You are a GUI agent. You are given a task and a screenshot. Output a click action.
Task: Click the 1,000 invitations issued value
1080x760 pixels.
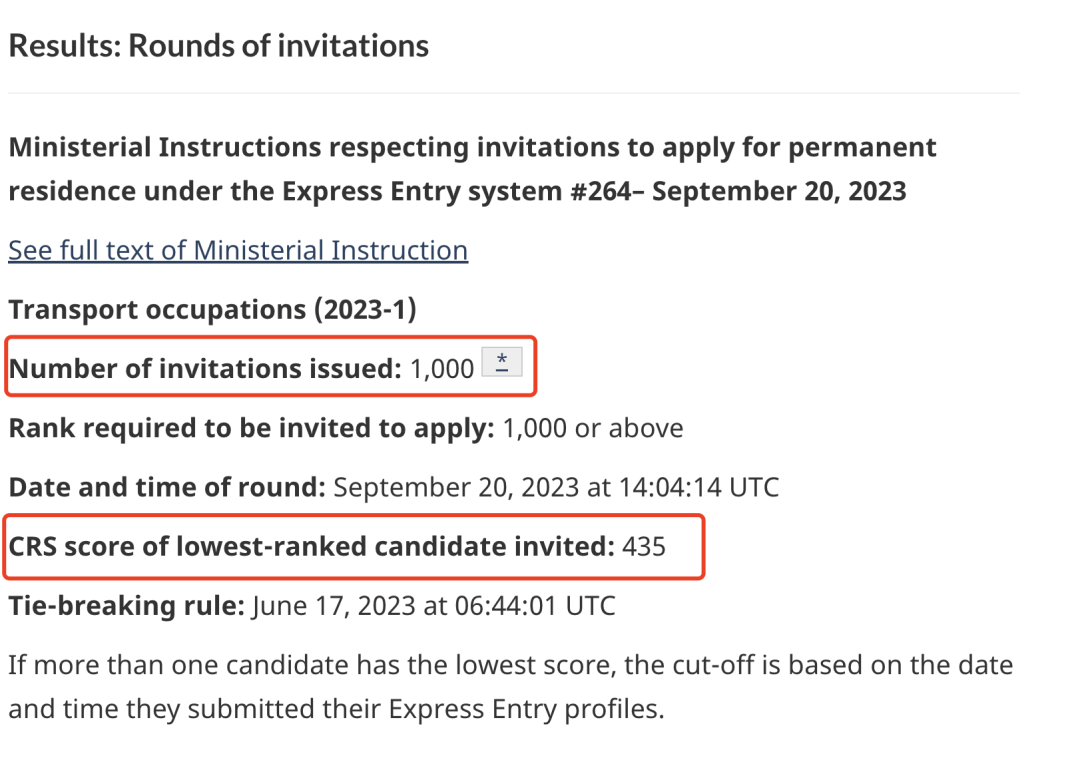coord(442,369)
